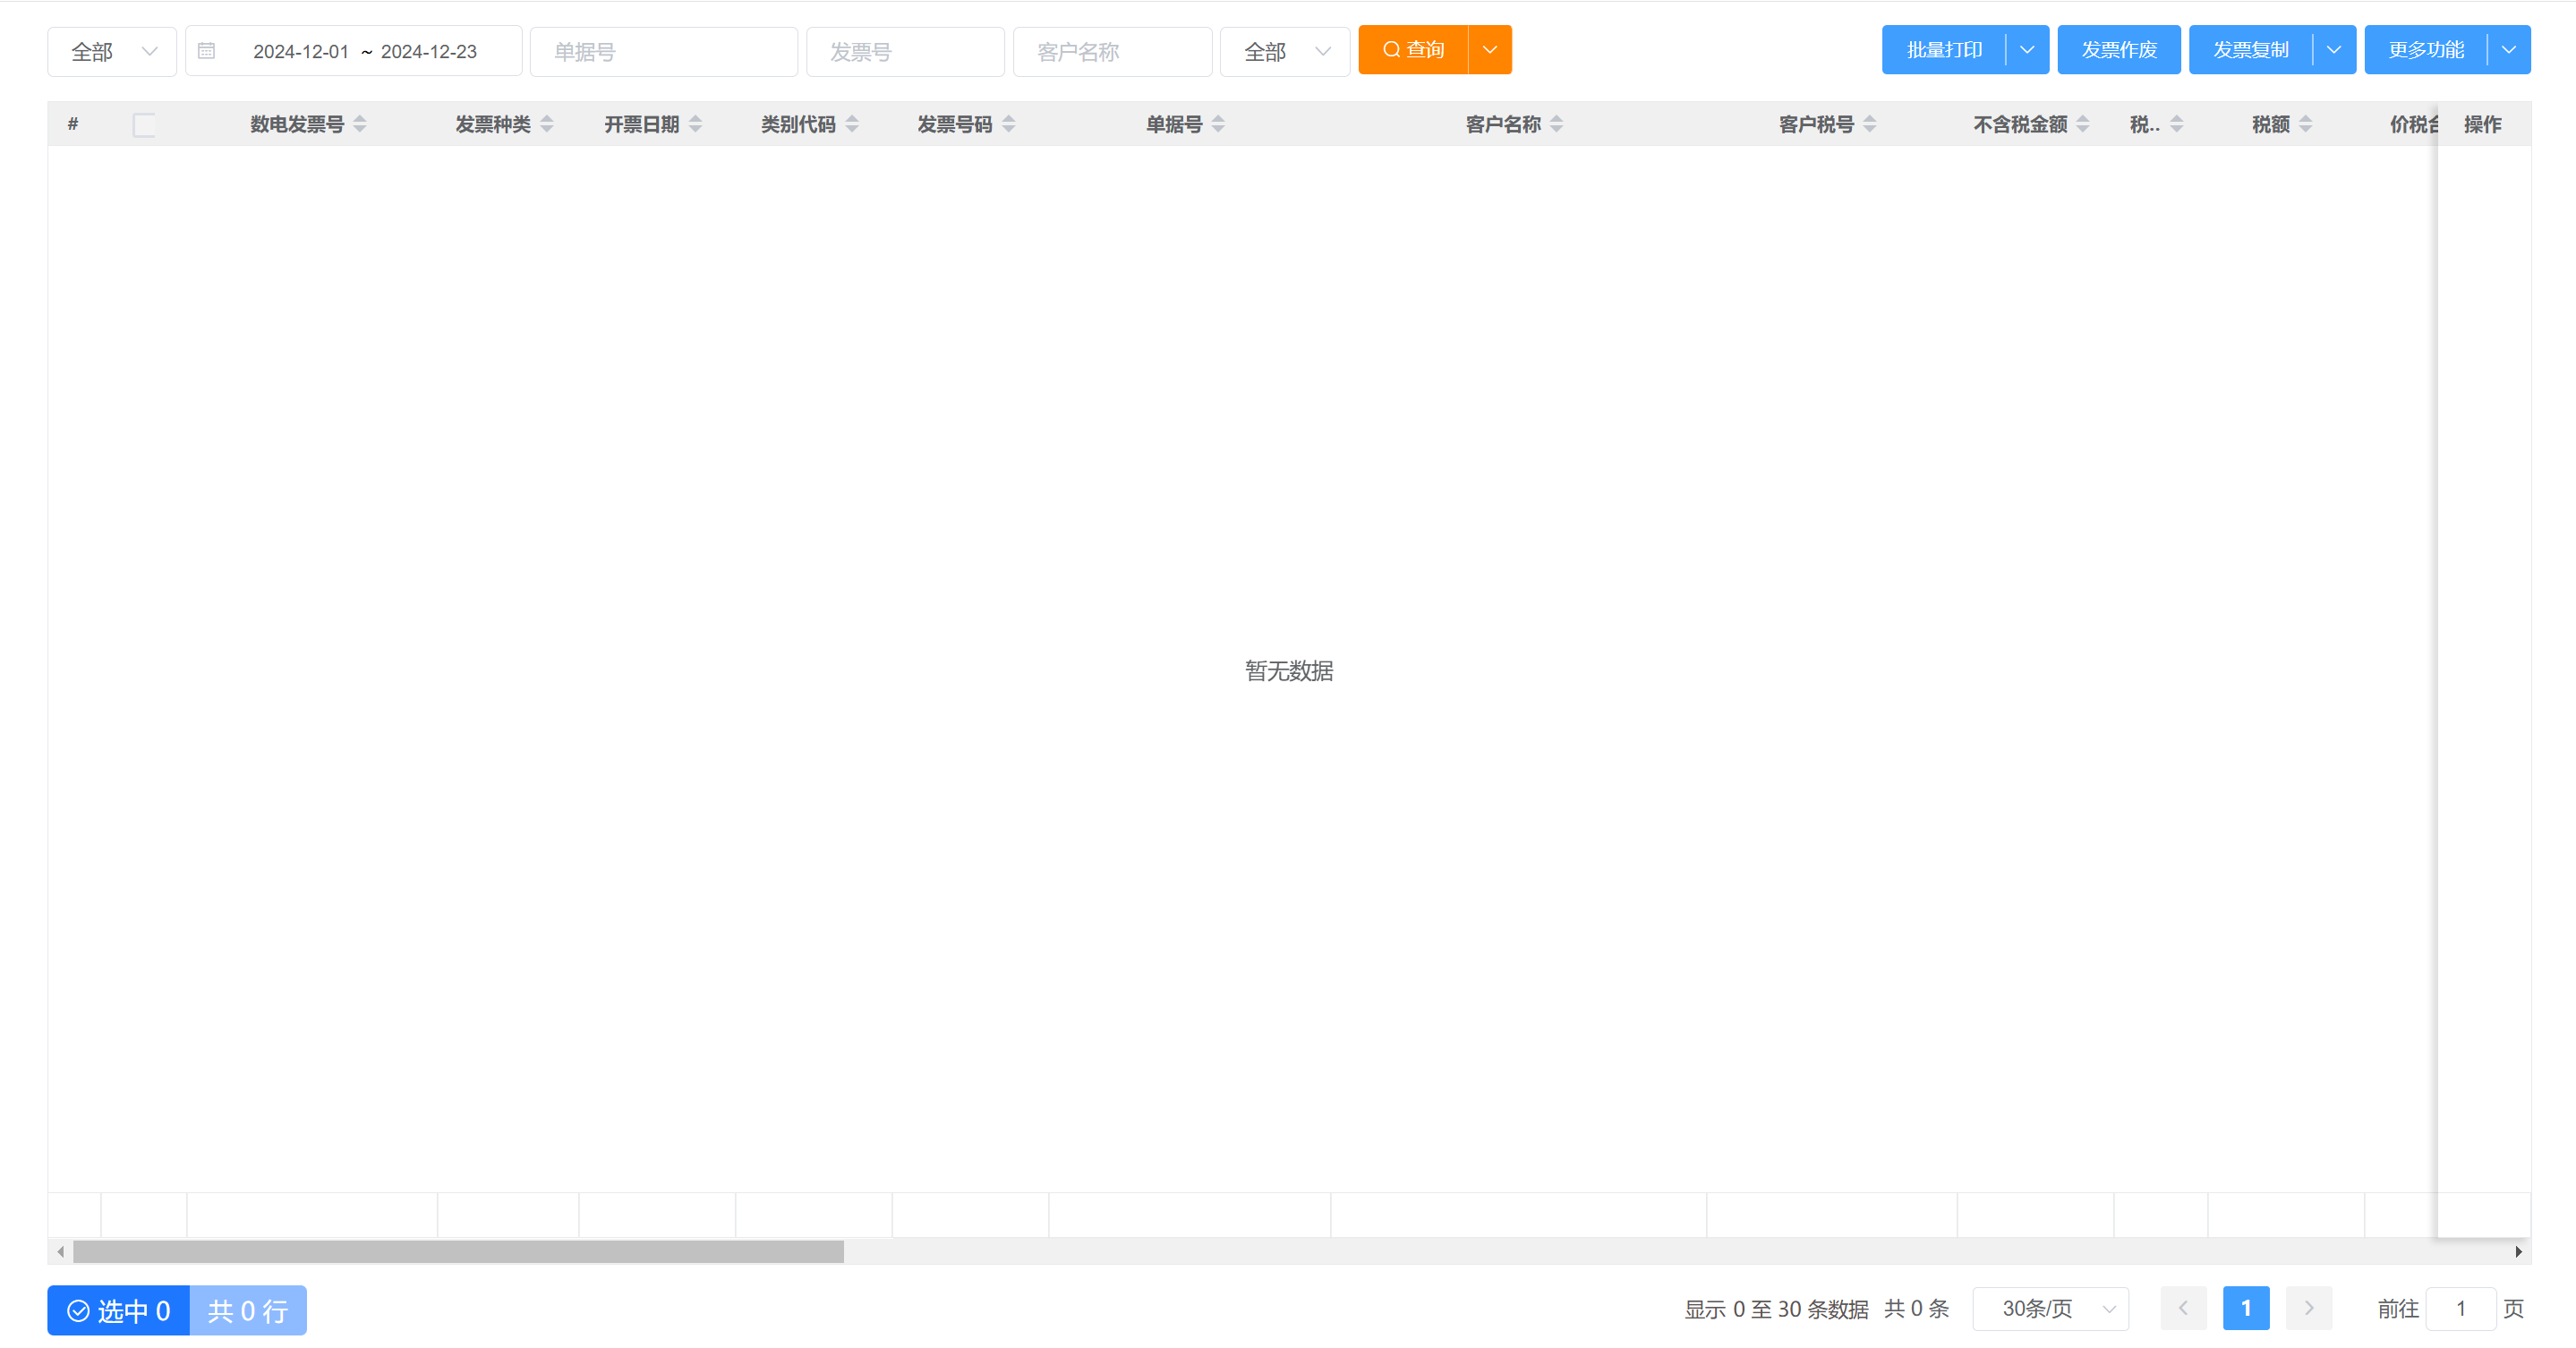Sort by 不含税金额 column
This screenshot has width=2576, height=1348.
pos(2083,124)
